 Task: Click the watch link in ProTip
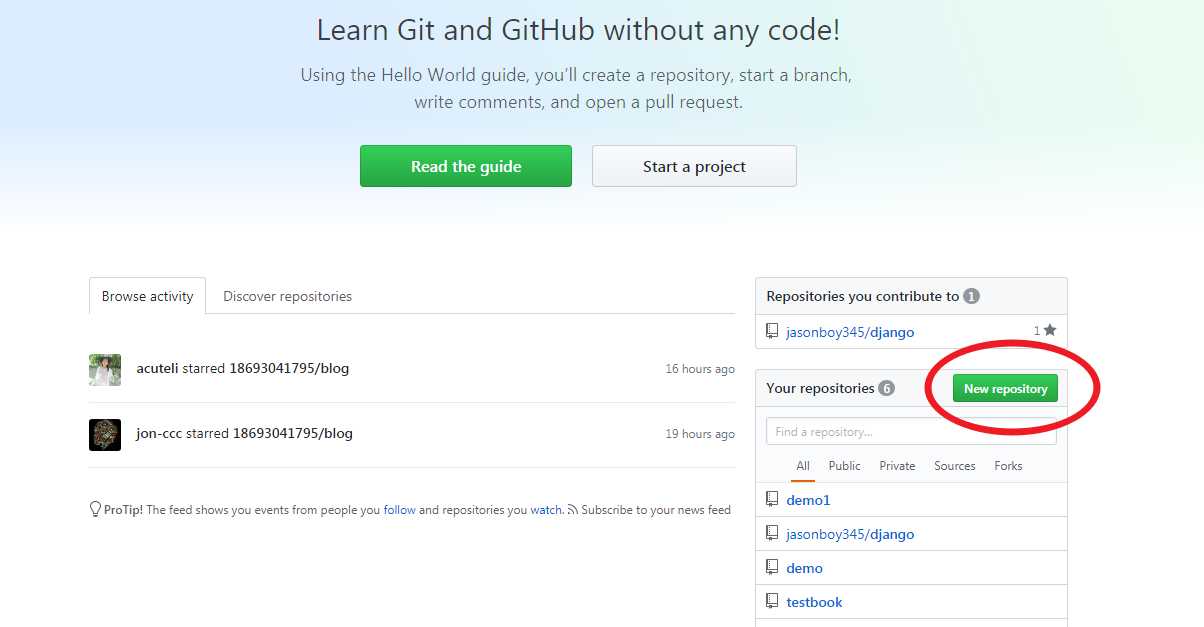546,510
